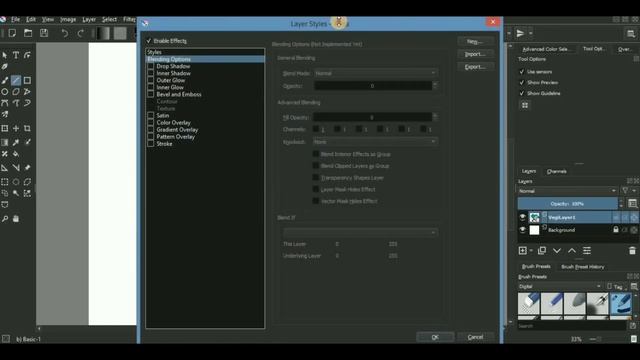Toggle Use sensors checkbox
This screenshot has height=360, width=640.
[x=522, y=71]
